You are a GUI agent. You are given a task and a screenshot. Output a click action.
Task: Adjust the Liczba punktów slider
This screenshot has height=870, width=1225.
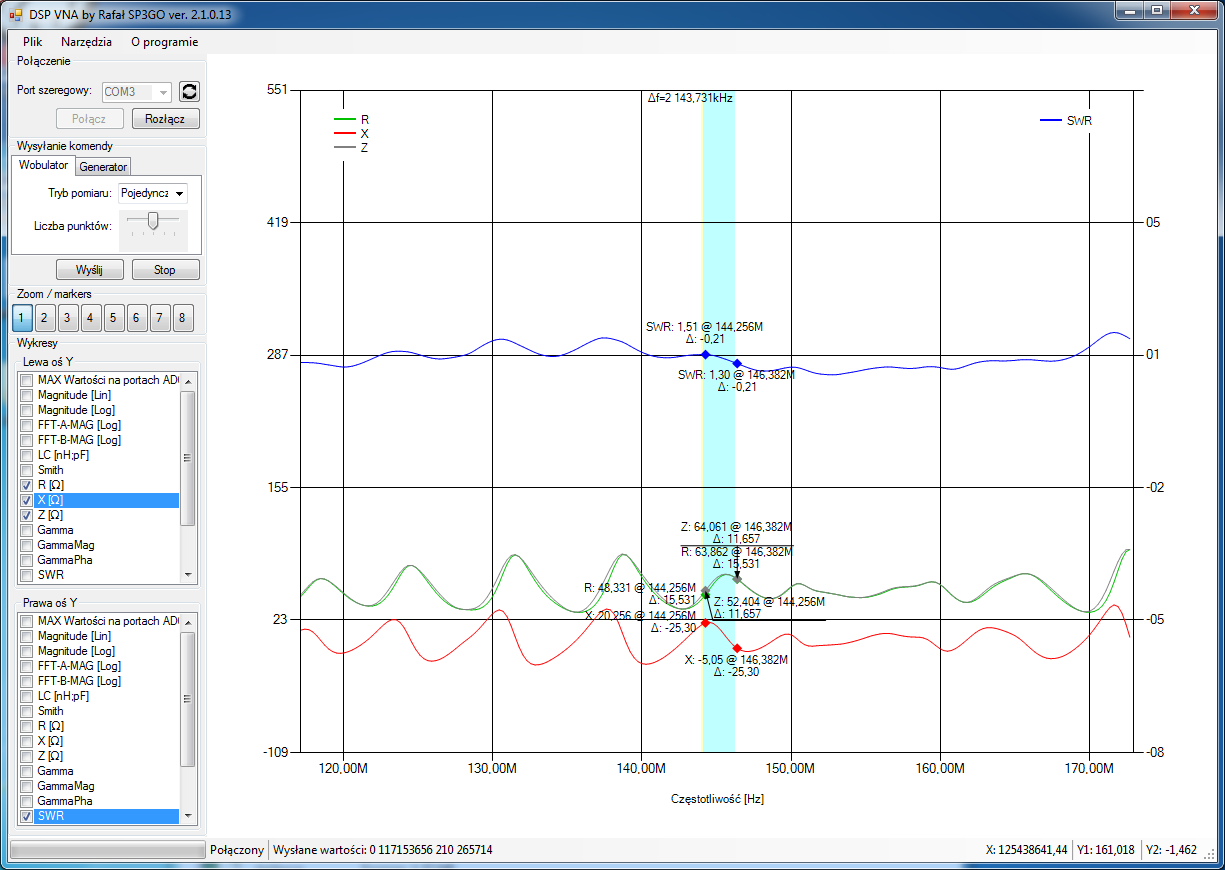(x=152, y=221)
